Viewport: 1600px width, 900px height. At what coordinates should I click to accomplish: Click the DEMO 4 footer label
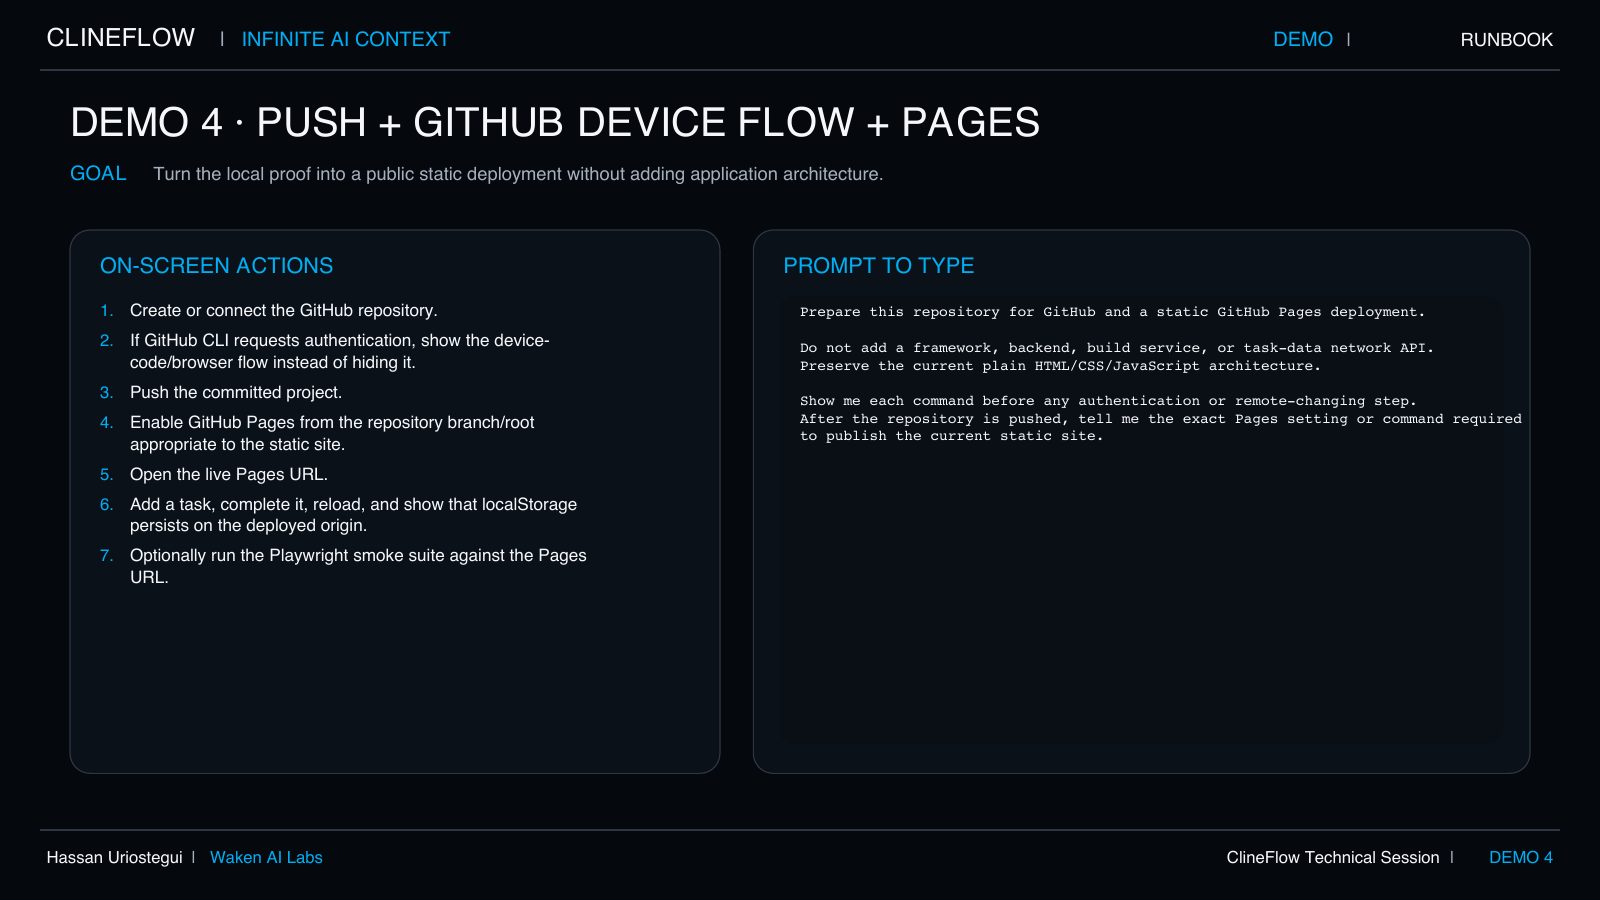[1521, 858]
